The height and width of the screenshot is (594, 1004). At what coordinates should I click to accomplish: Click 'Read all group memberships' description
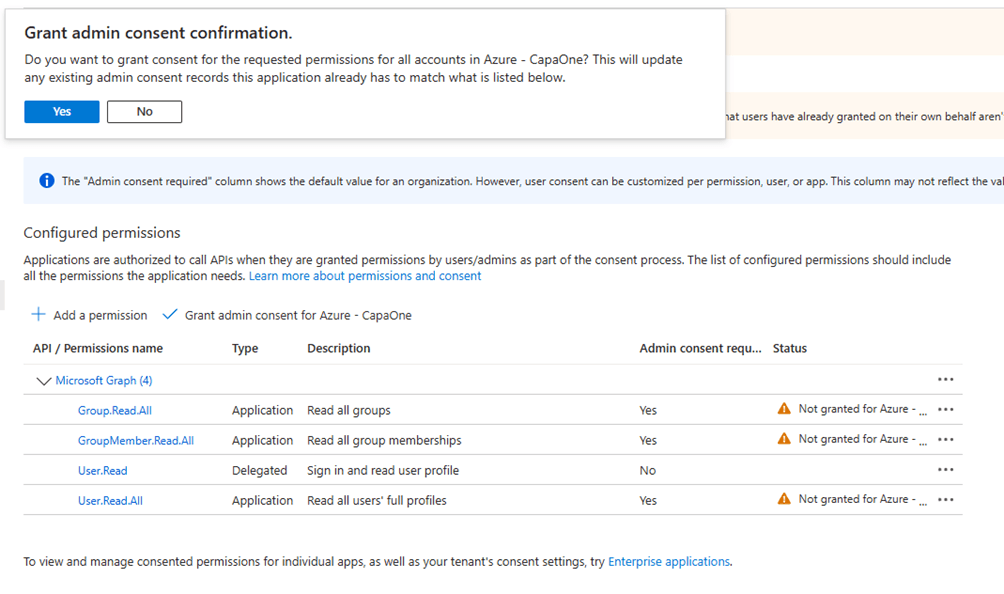tap(384, 440)
